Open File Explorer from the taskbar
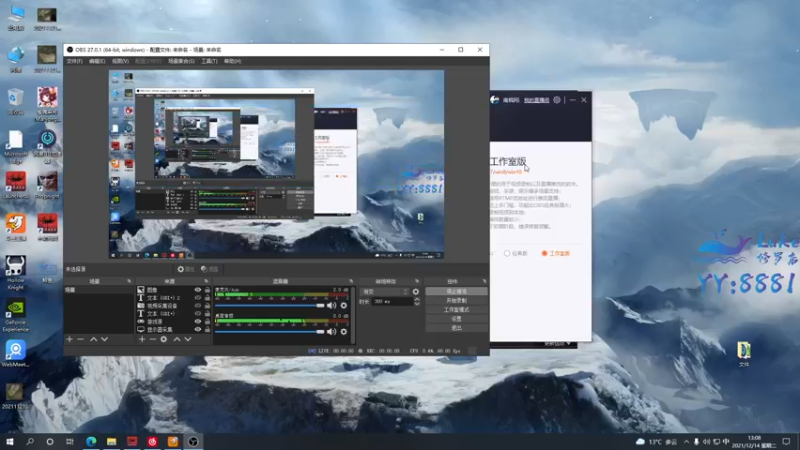The image size is (800, 450). pyautogui.click(x=112, y=441)
